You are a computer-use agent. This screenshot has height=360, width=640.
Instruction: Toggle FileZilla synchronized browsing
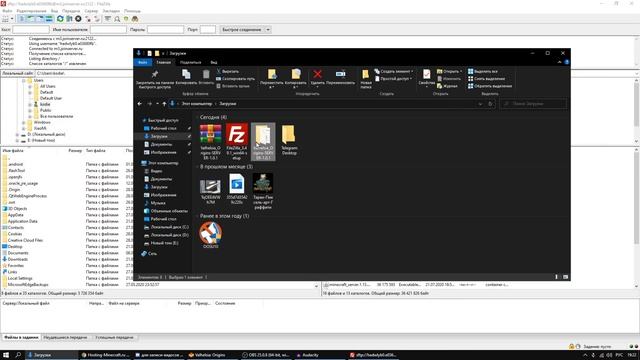(x=126, y=19)
